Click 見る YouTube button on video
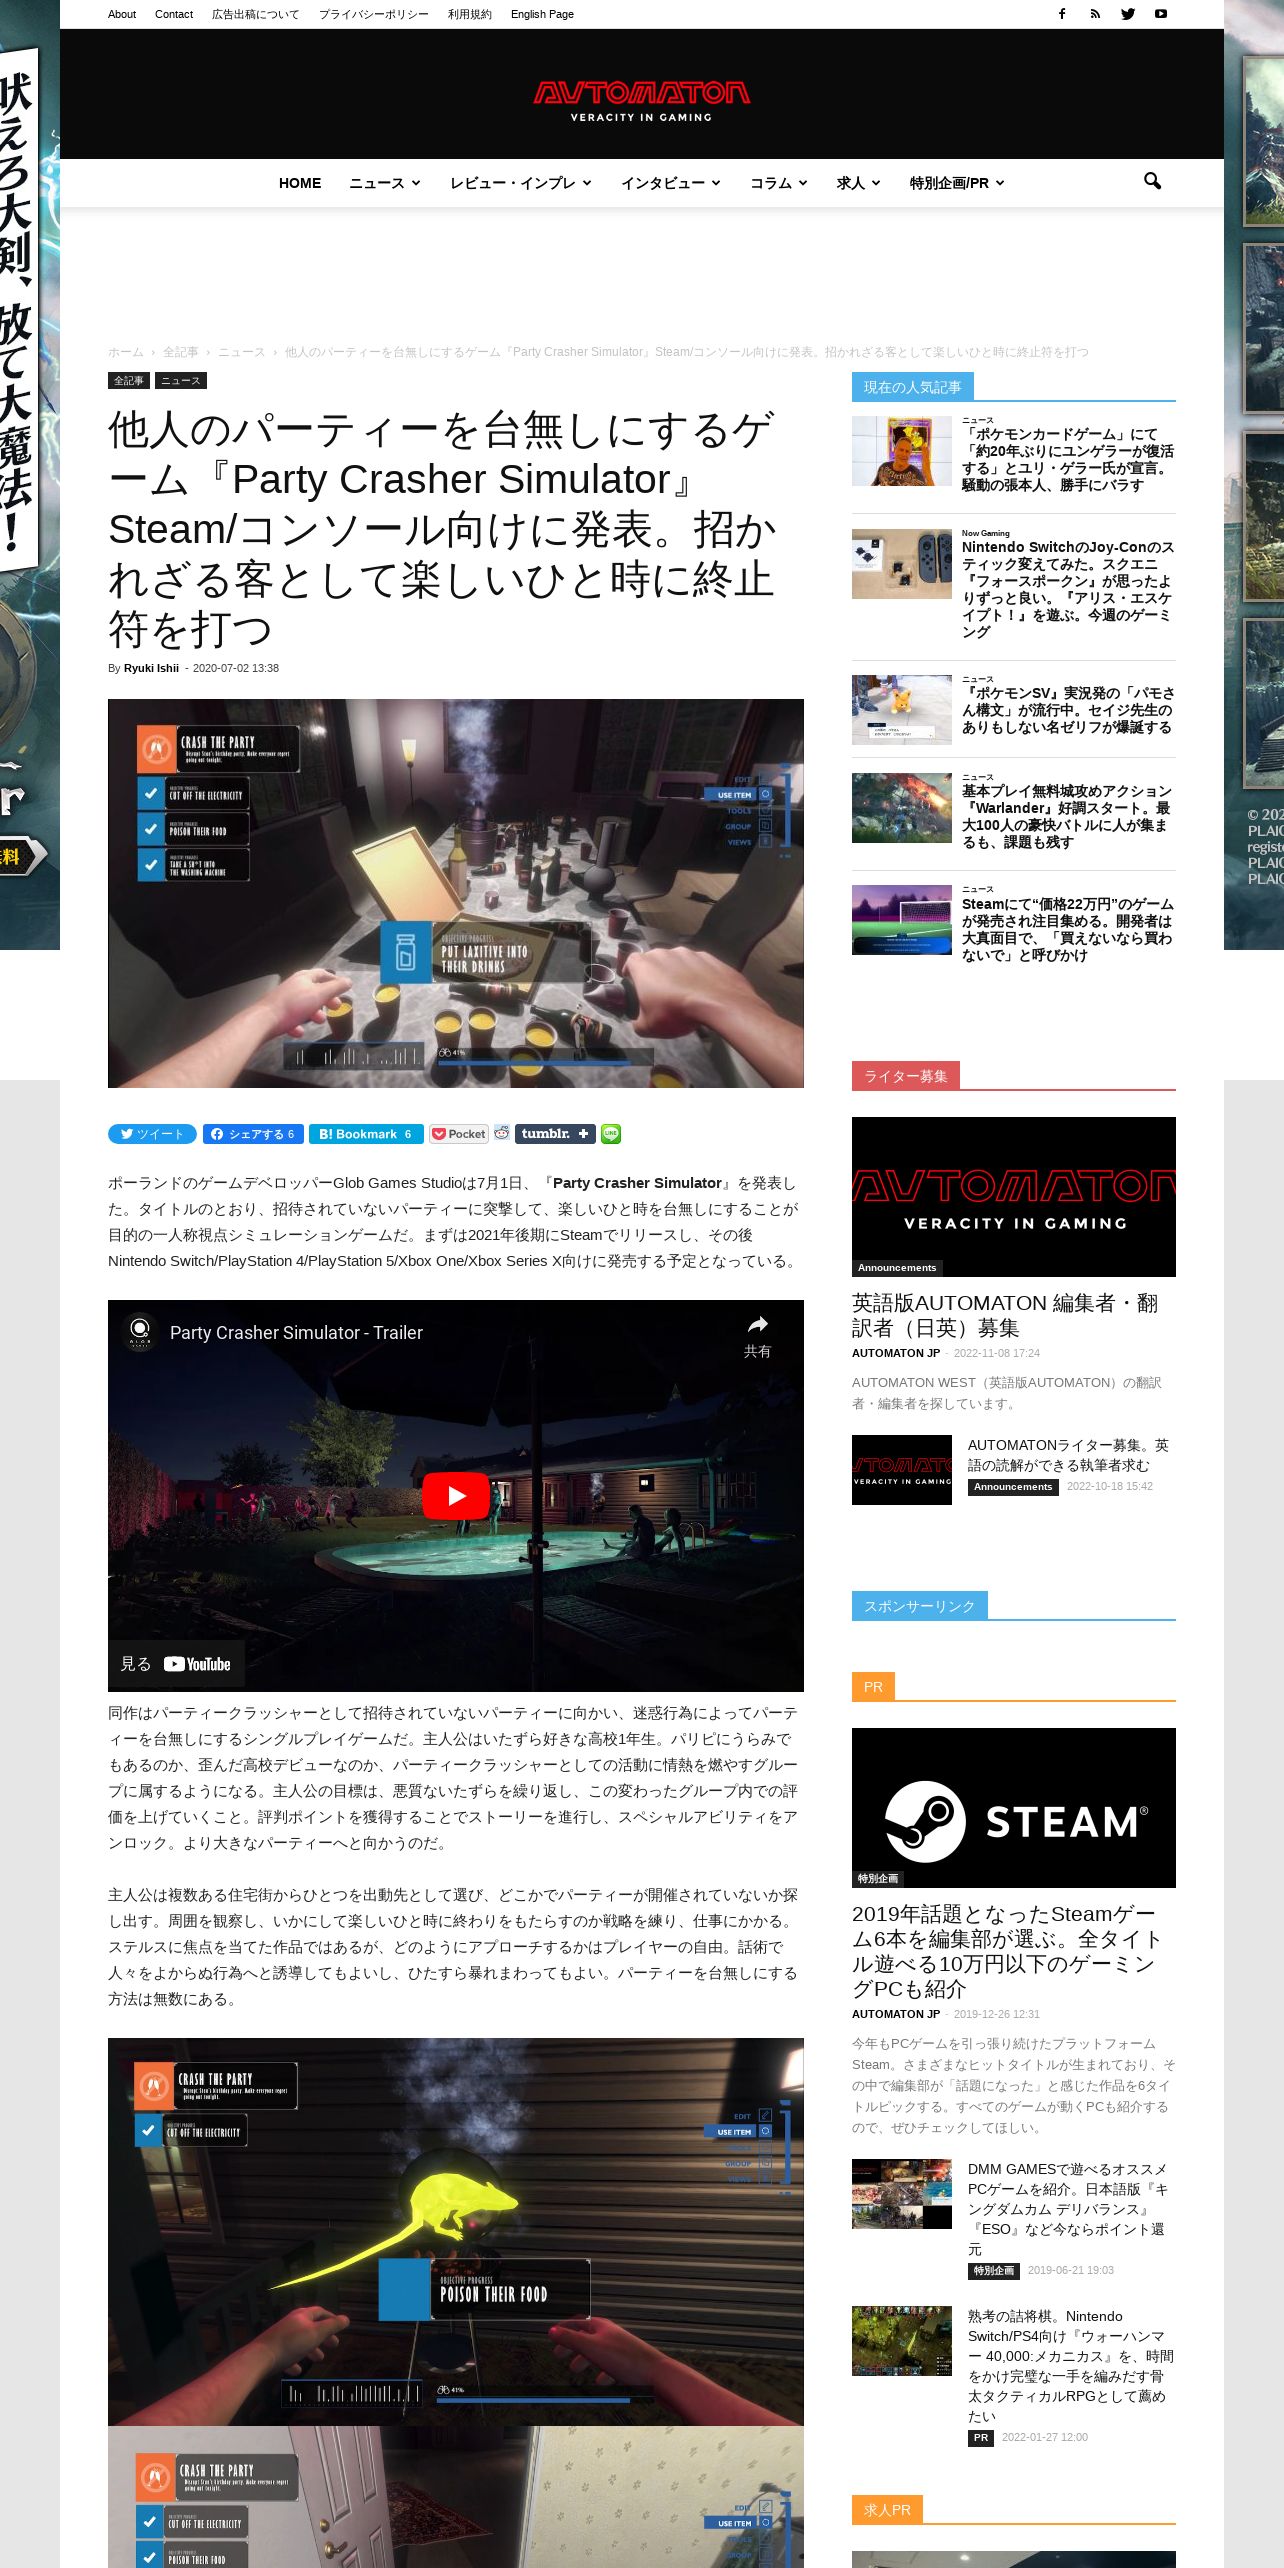This screenshot has width=1284, height=2568. tap(176, 1664)
